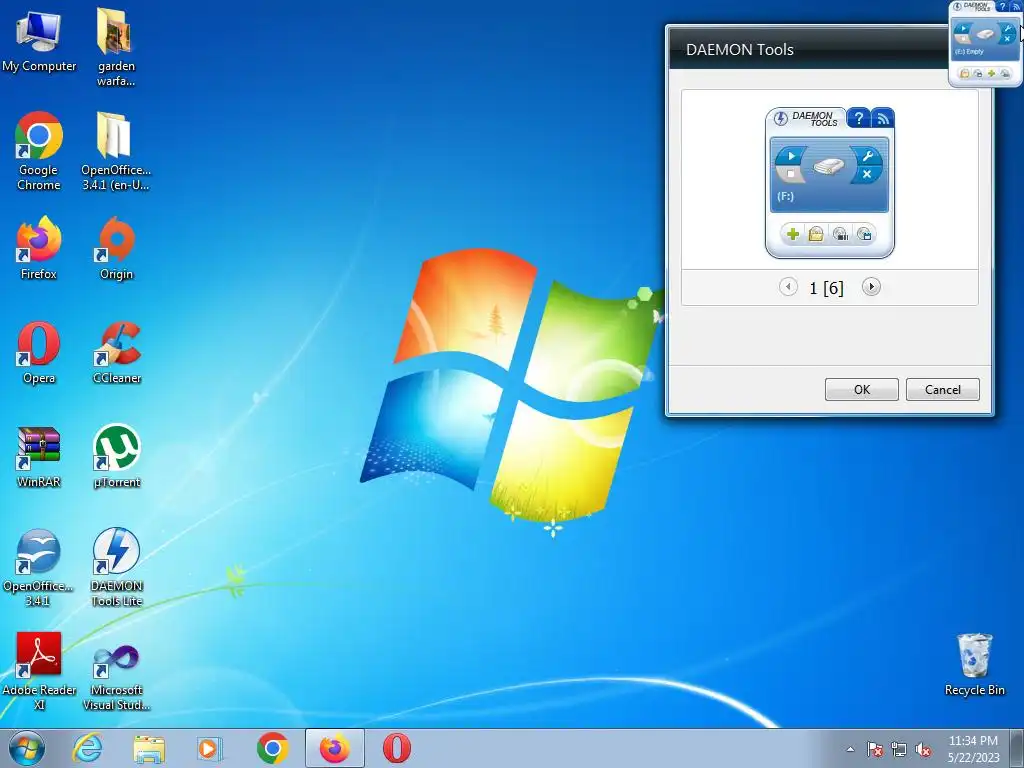Click the muted volume icon in tray

tap(923, 749)
